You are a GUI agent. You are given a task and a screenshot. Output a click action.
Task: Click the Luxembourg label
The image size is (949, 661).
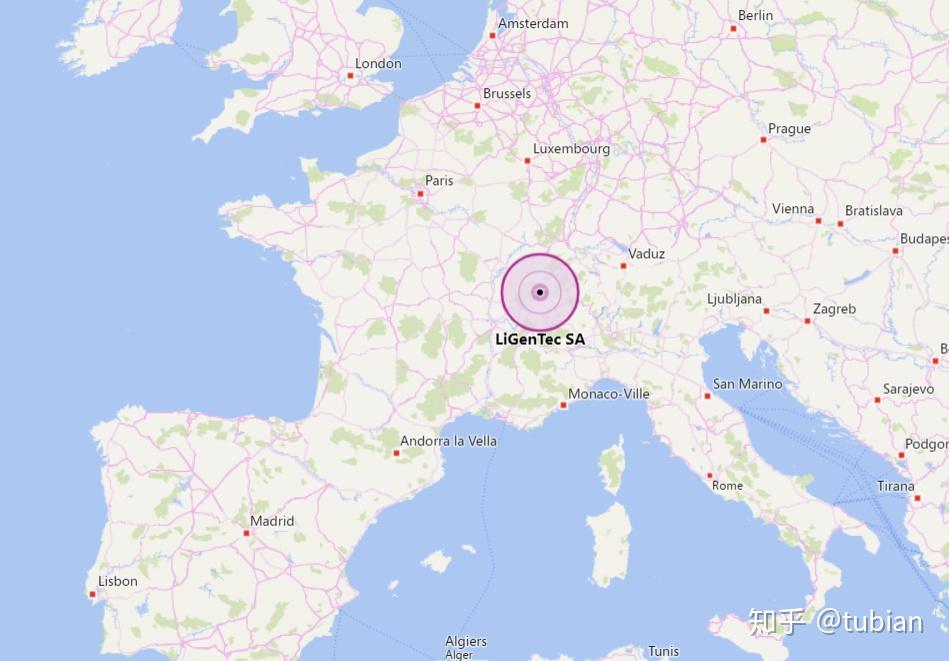[571, 149]
